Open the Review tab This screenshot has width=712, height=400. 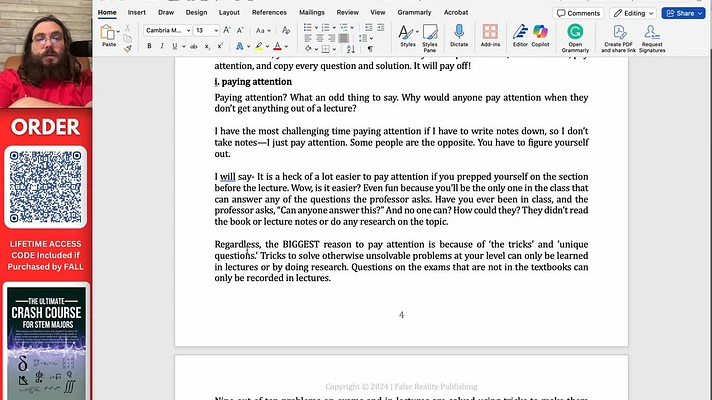point(347,12)
